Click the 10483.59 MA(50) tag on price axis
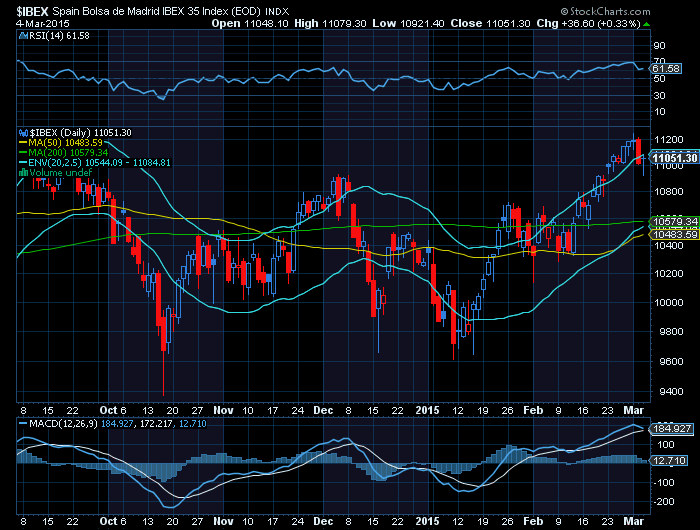700x530 pixels. [675, 234]
